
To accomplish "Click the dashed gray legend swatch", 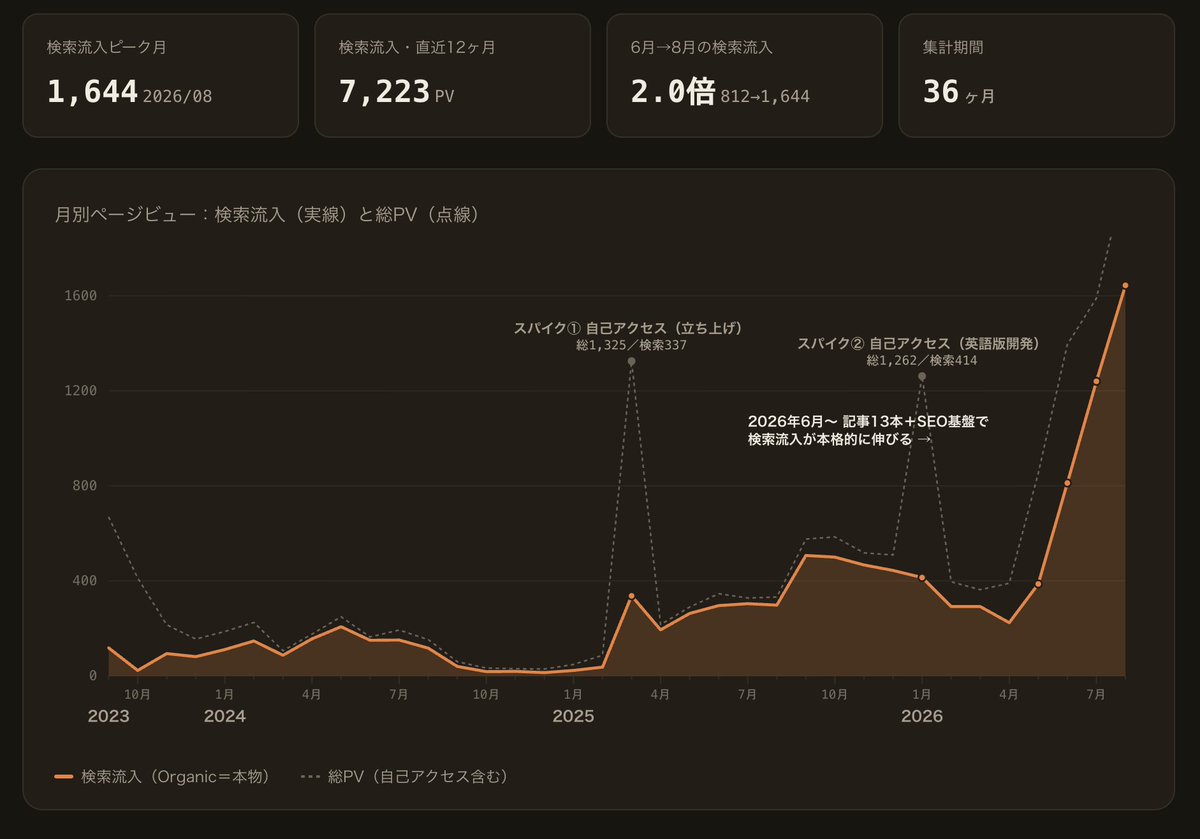I will (310, 776).
